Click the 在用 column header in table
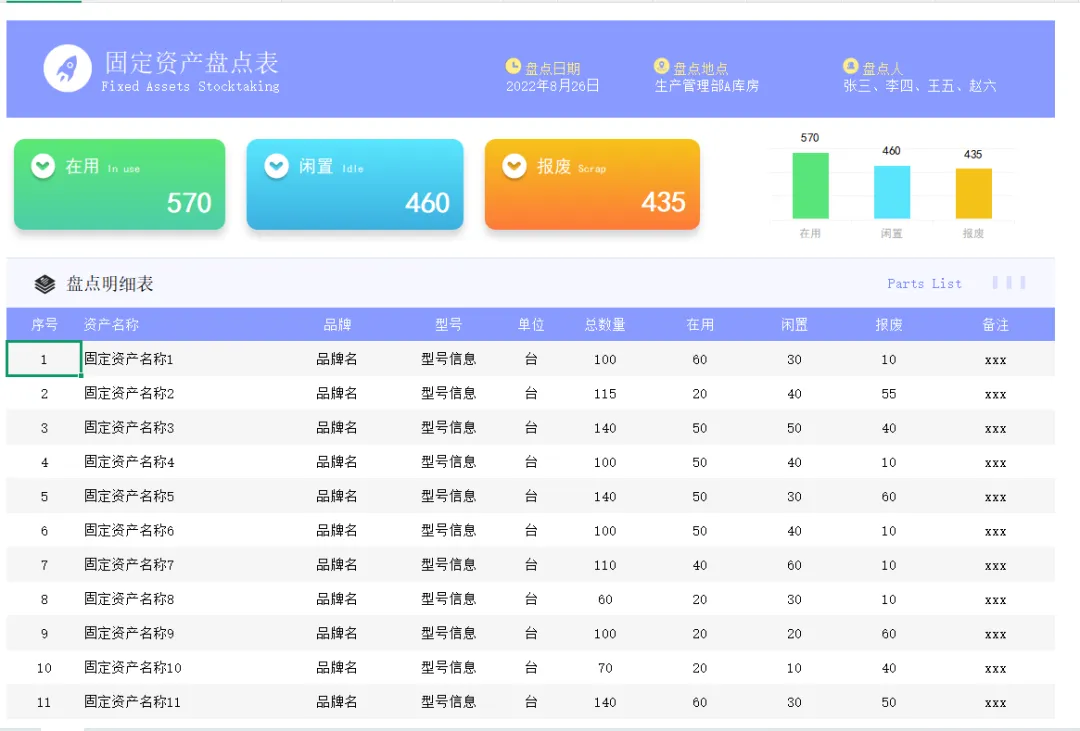The width and height of the screenshot is (1080, 731). 700,325
